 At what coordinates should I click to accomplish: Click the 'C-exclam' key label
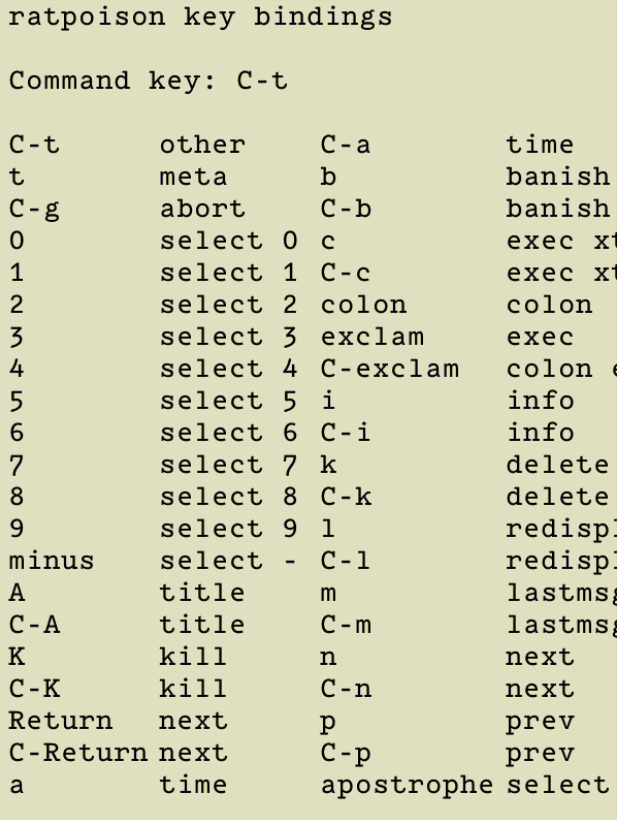(x=390, y=369)
